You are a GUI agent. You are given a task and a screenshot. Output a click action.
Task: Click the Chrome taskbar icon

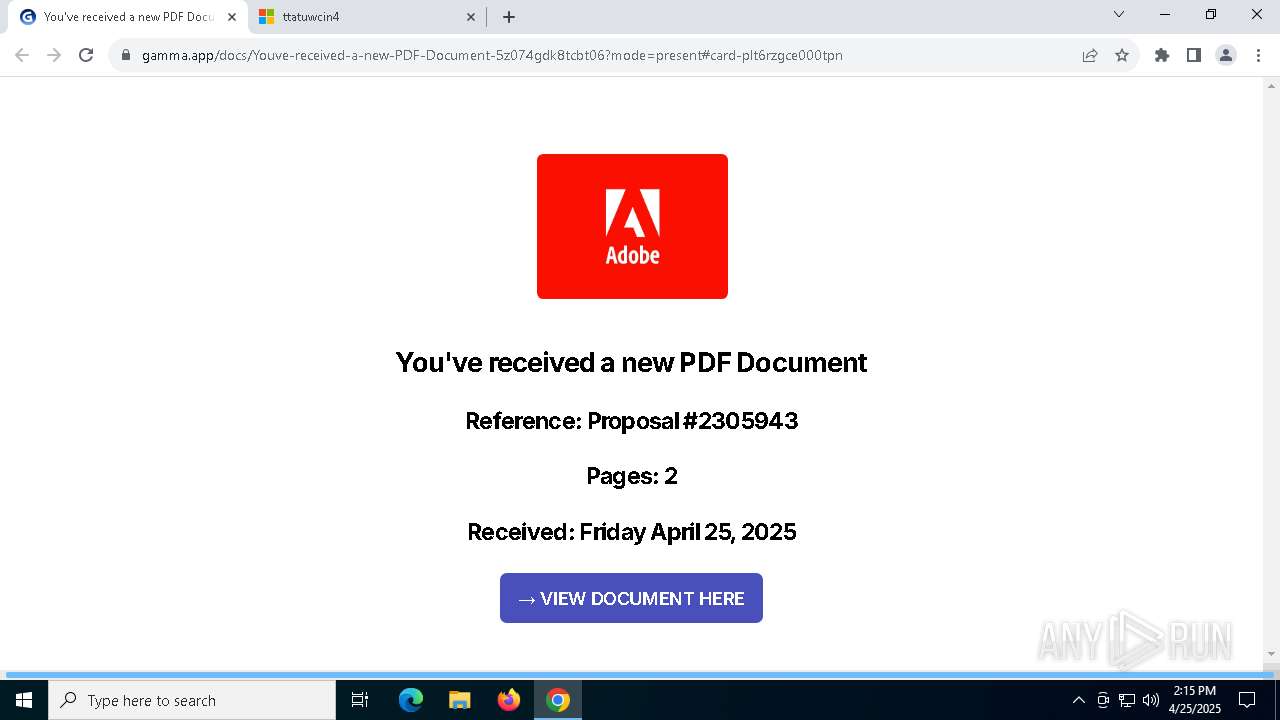[558, 700]
